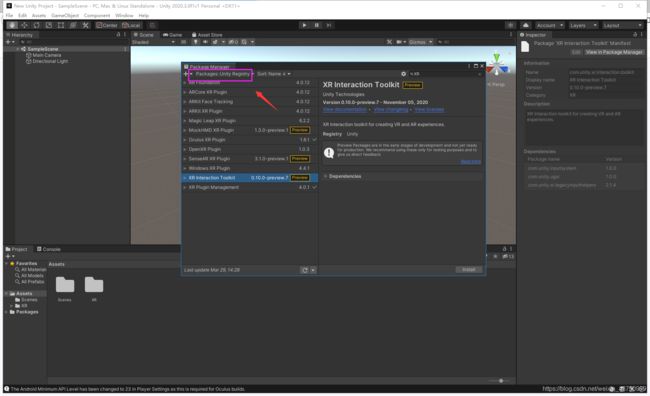Open the Packages: Unity Registry dropdown
The width and height of the screenshot is (650, 396).
coord(222,74)
